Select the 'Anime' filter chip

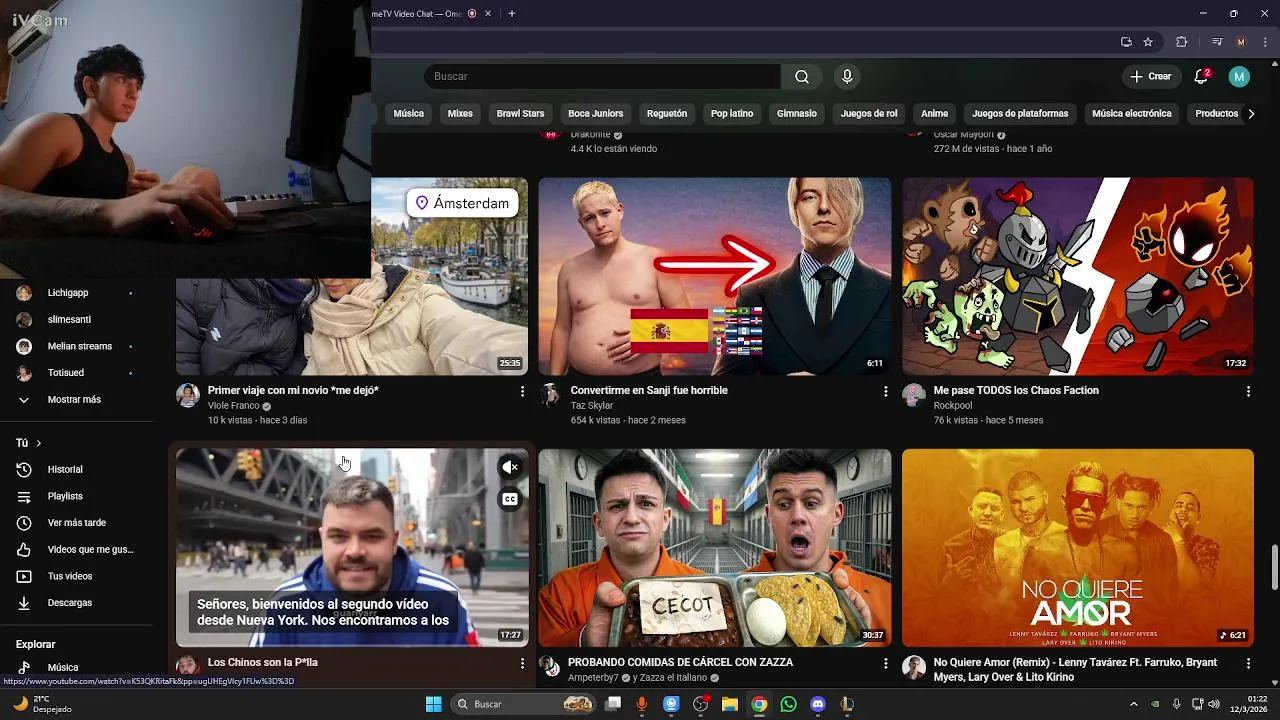click(935, 114)
